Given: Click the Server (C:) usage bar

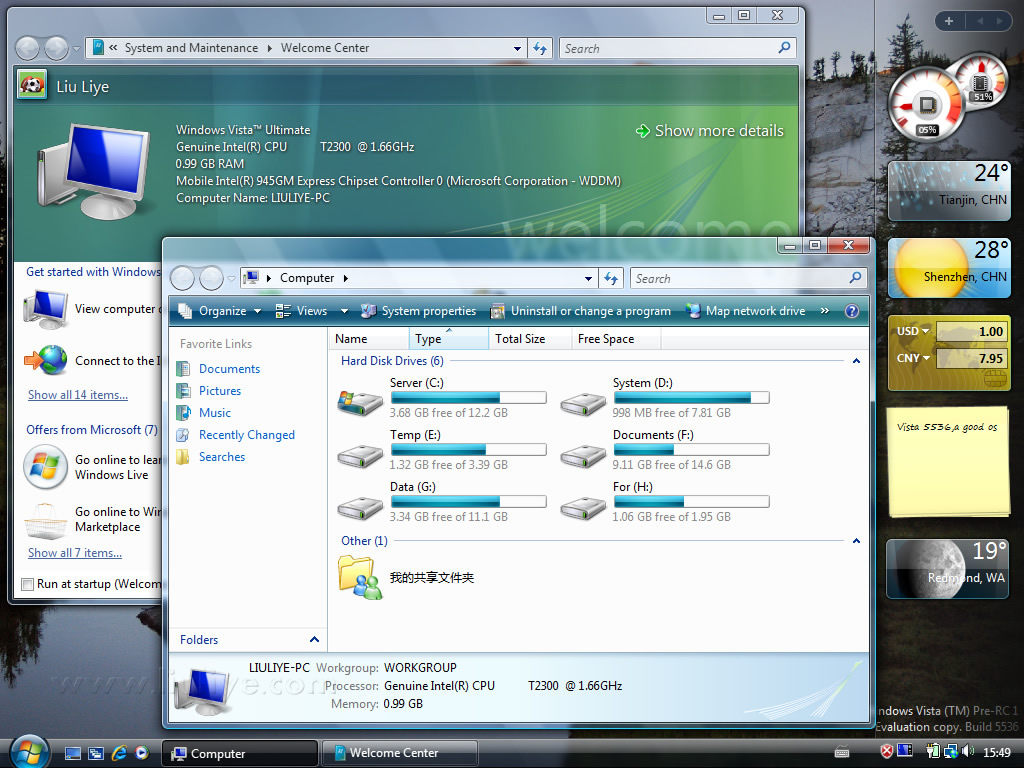Looking at the screenshot, I should pos(468,398).
